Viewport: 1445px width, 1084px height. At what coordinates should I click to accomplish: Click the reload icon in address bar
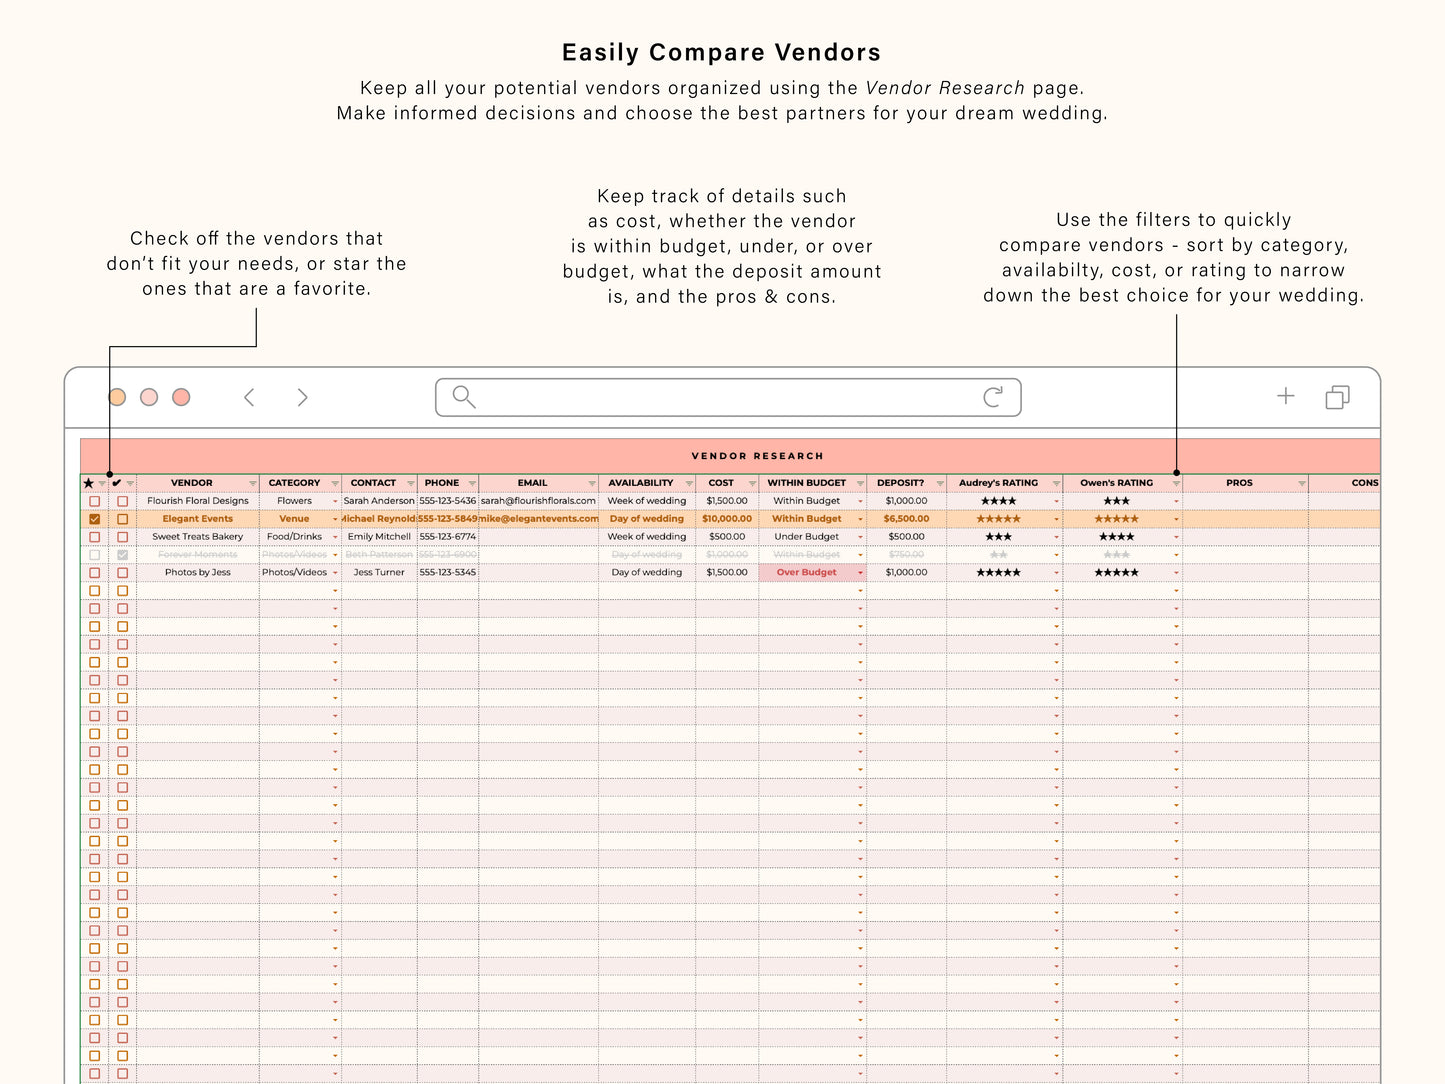[x=993, y=397]
